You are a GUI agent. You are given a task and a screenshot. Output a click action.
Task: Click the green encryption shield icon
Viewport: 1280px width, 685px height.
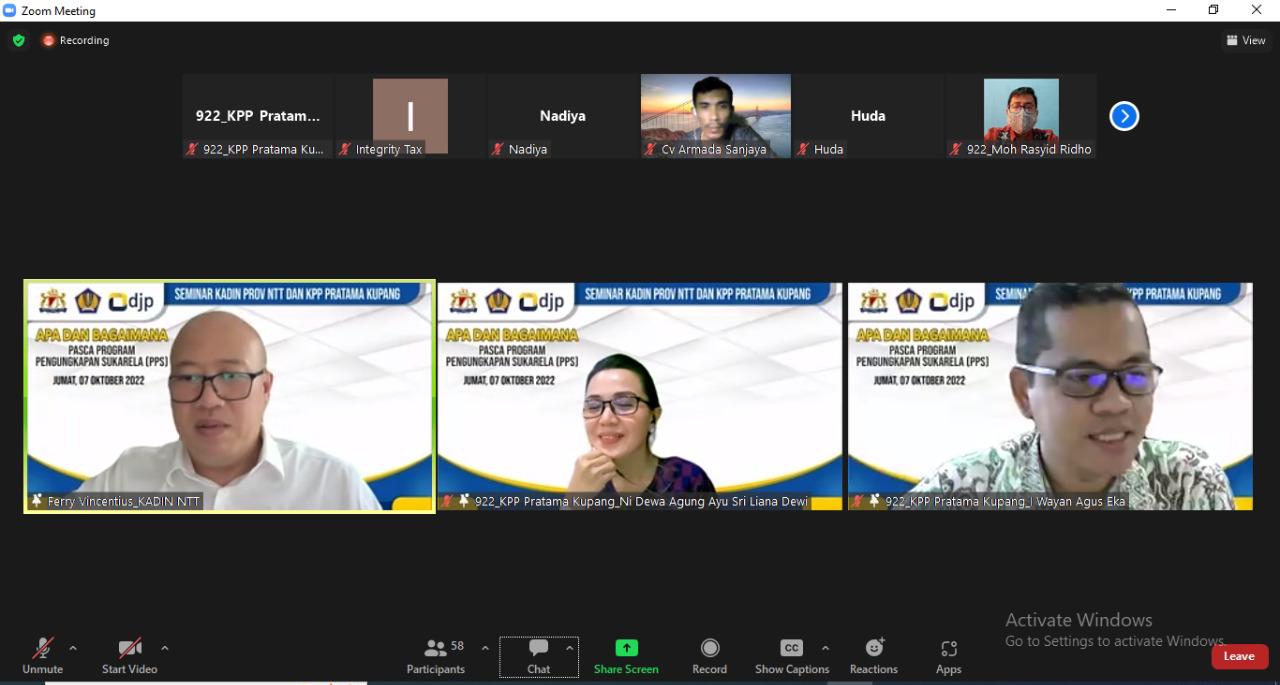pyautogui.click(x=19, y=41)
